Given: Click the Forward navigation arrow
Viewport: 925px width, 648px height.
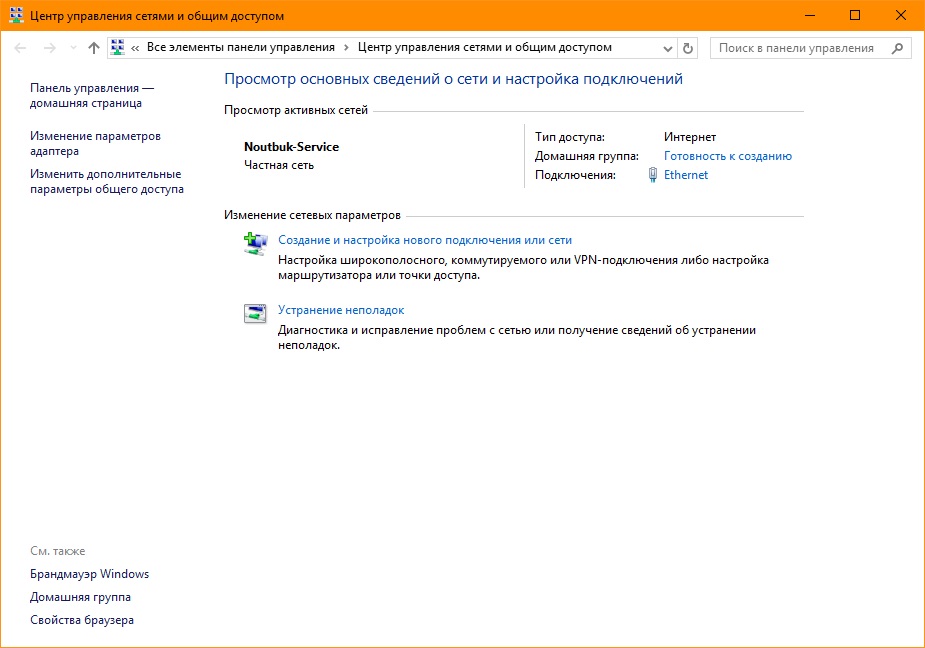Looking at the screenshot, I should click(49, 48).
